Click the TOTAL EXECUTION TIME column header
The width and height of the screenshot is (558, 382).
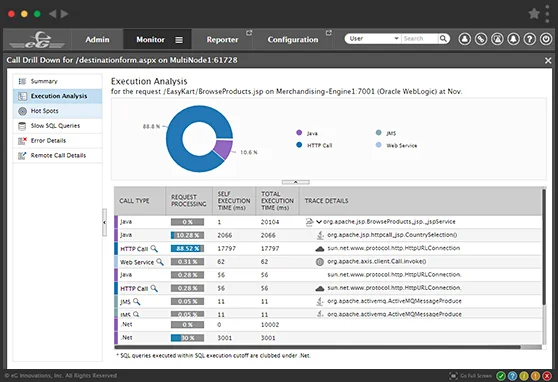pos(277,200)
